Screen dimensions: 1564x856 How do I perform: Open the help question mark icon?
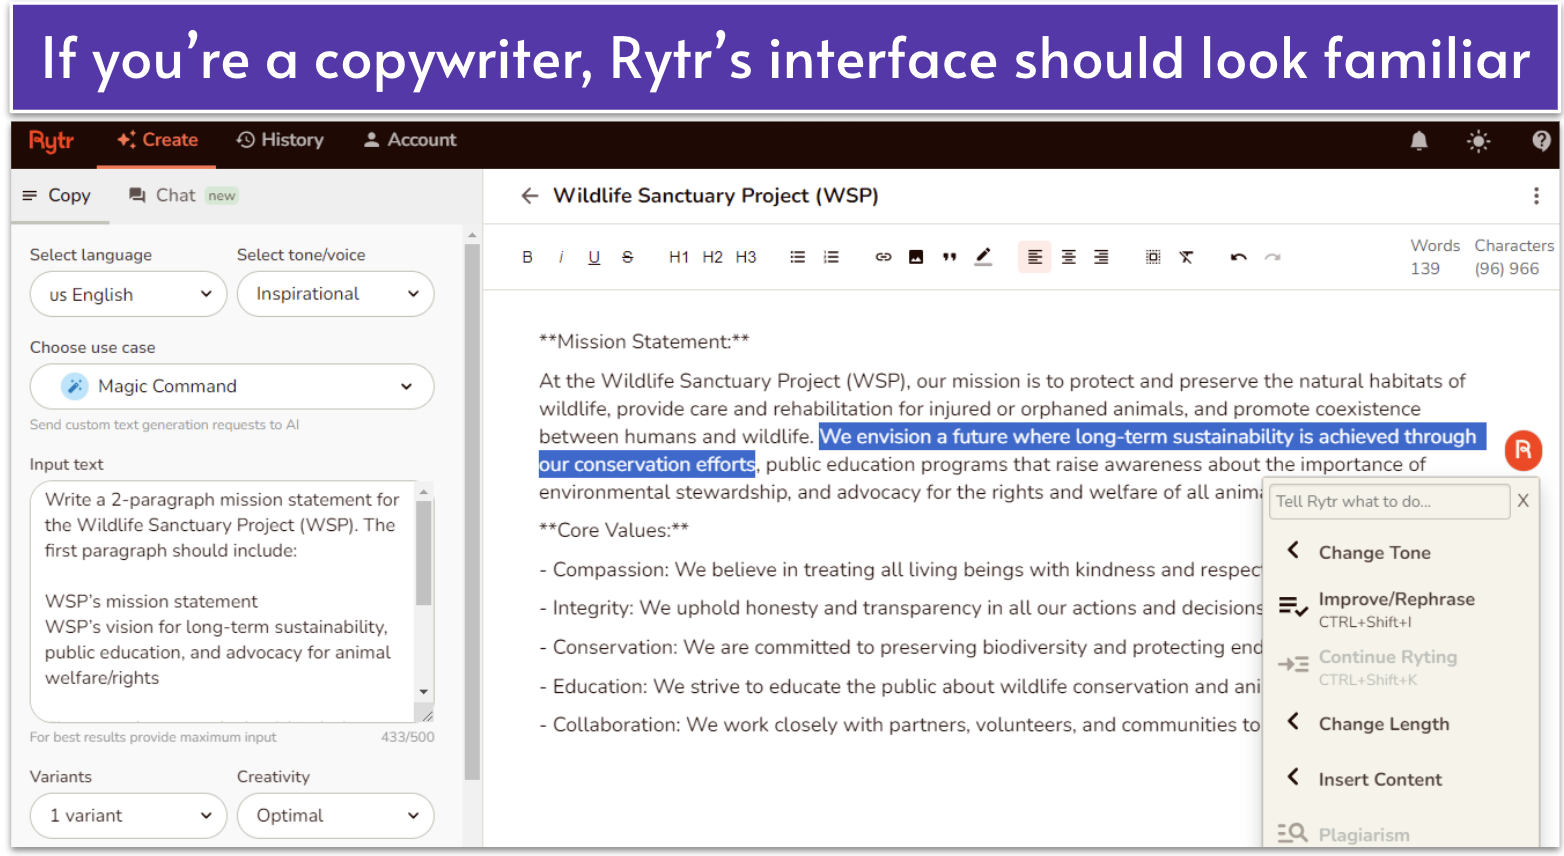coord(1541,141)
